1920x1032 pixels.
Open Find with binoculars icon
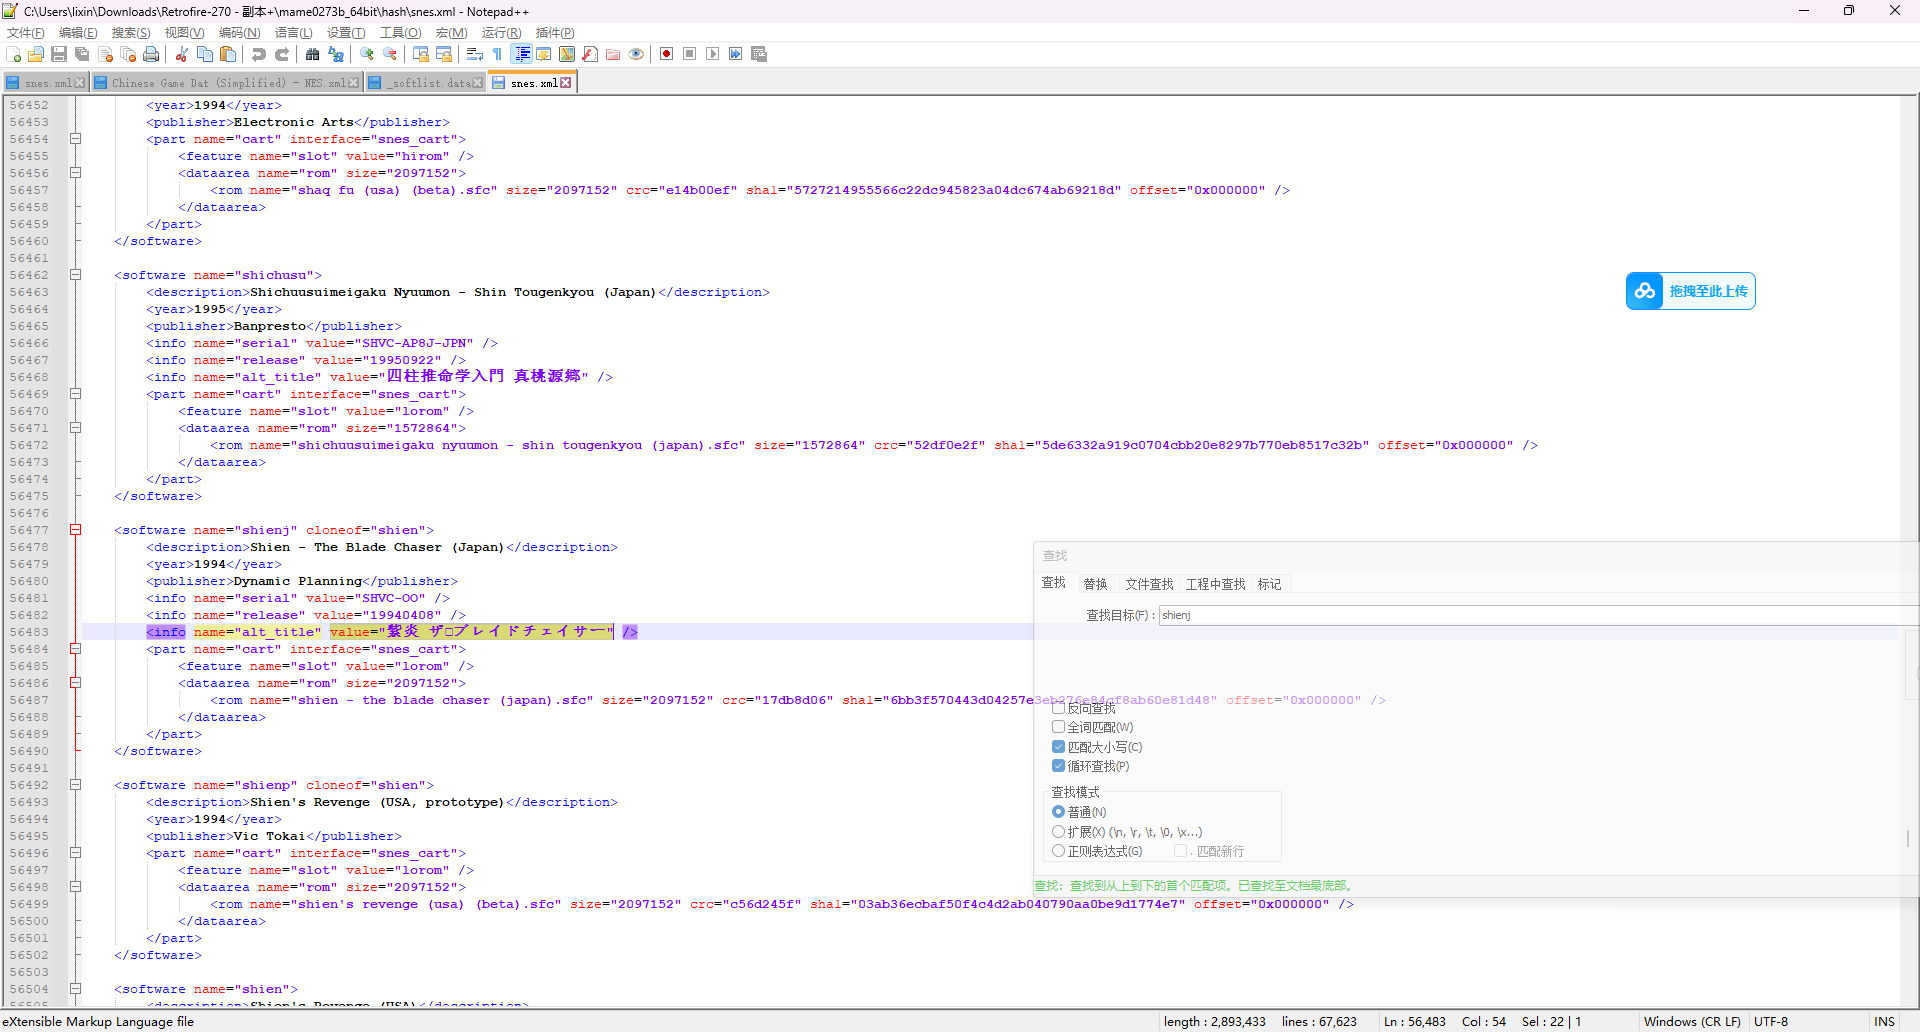click(313, 54)
